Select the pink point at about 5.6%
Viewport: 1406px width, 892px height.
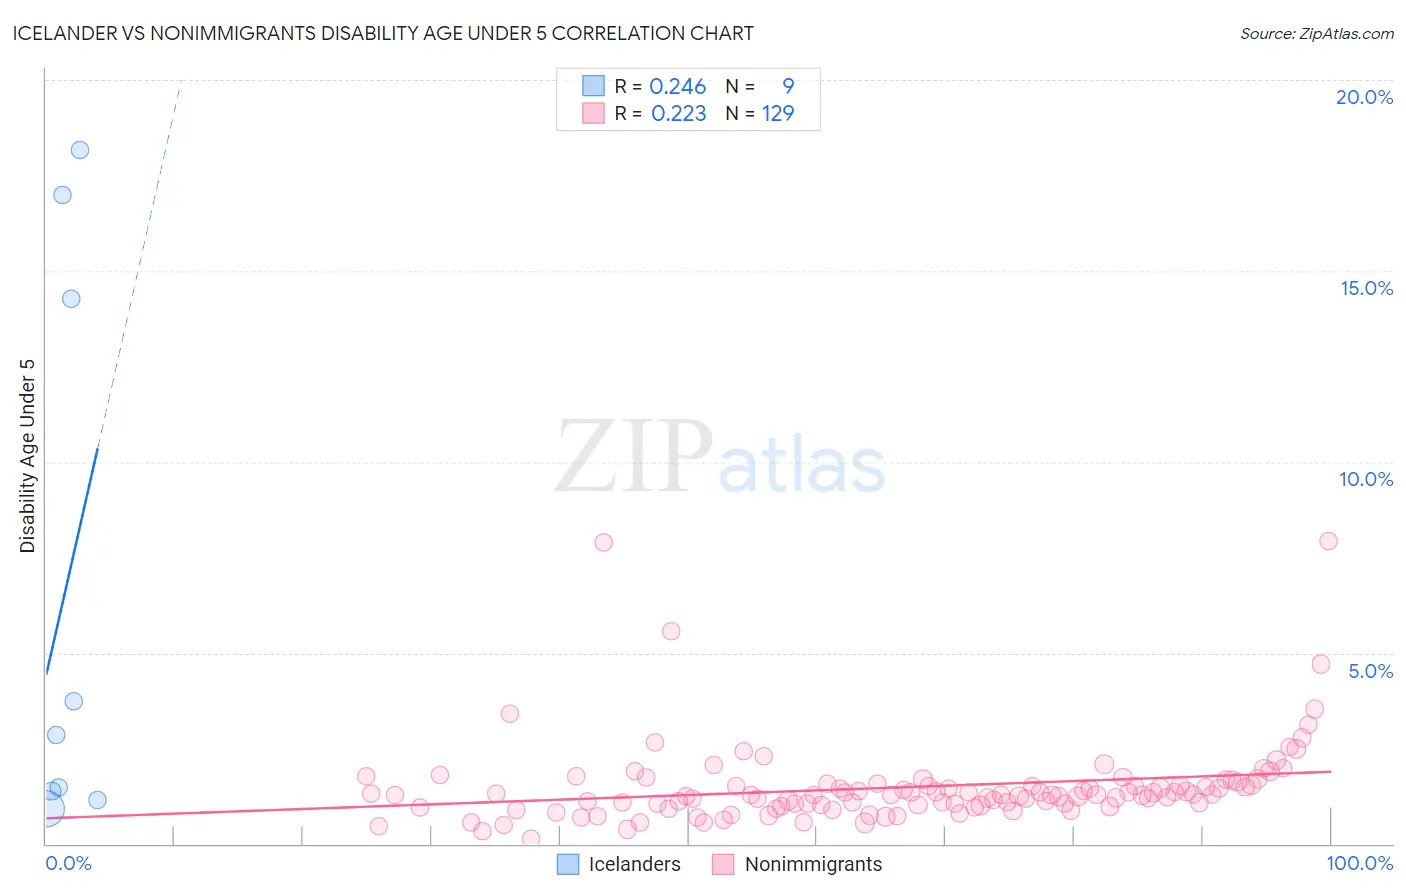click(x=671, y=631)
